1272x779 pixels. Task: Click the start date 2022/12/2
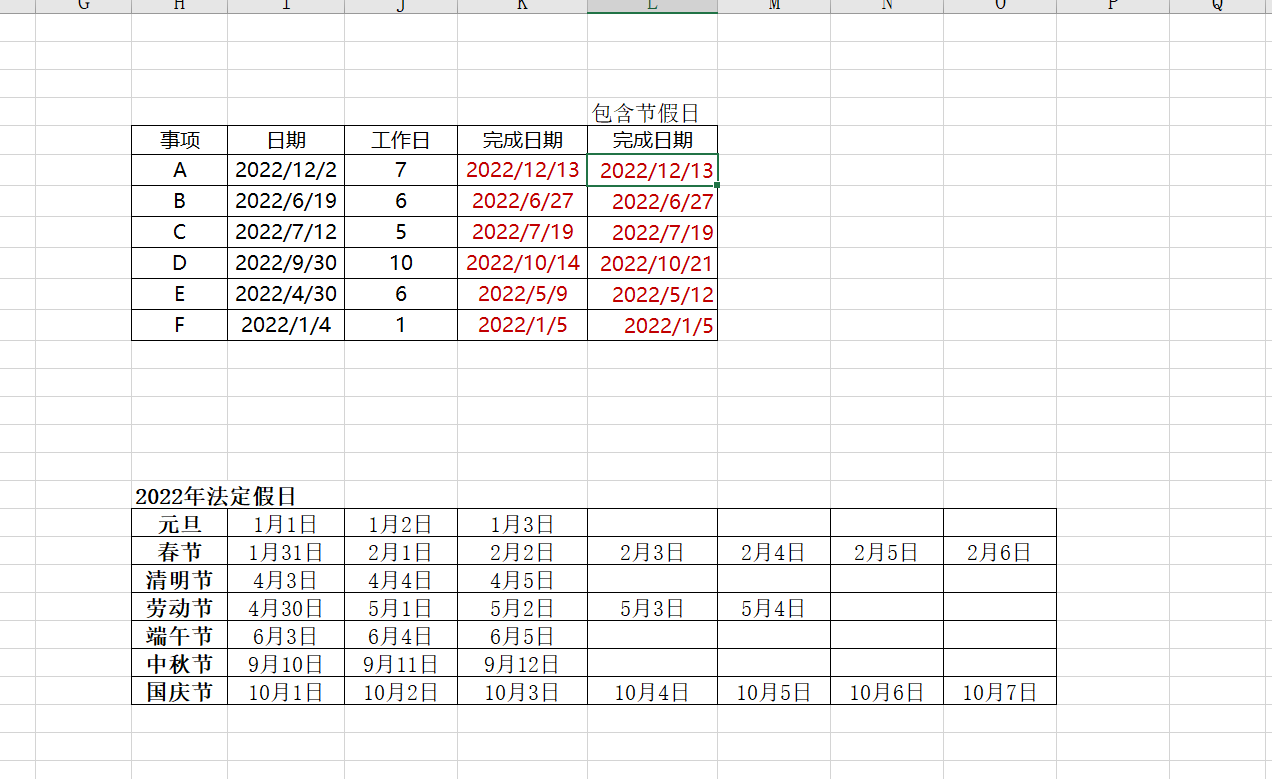[286, 170]
